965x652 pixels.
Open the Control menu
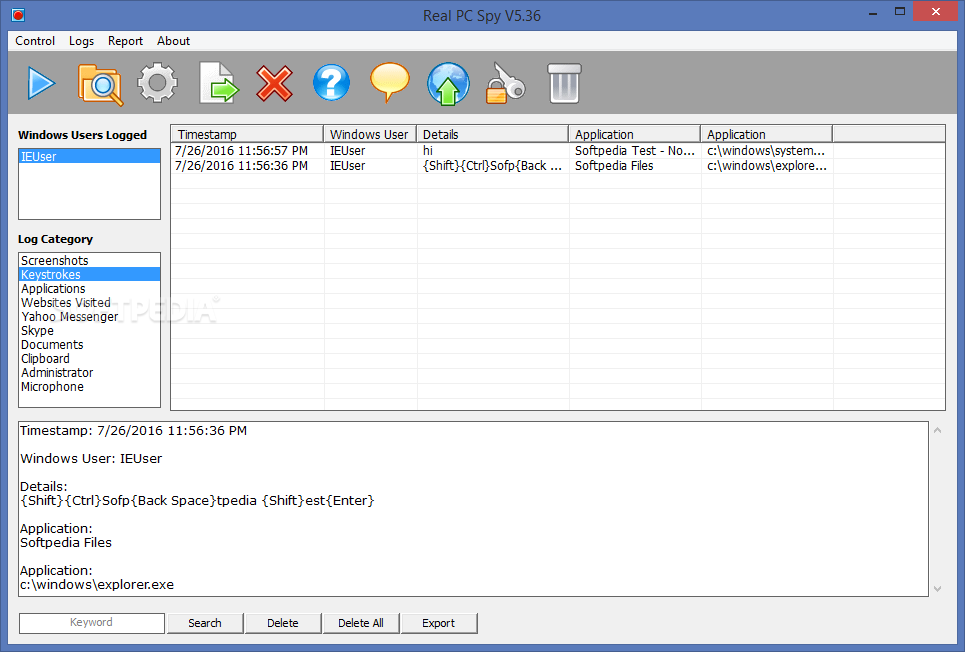[35, 41]
